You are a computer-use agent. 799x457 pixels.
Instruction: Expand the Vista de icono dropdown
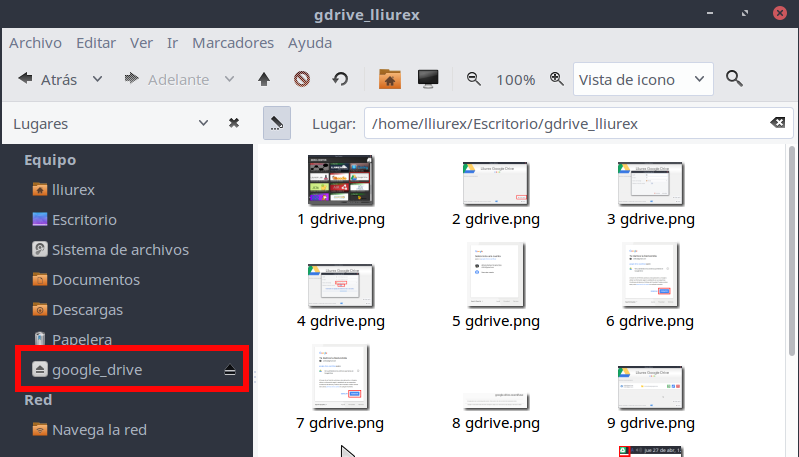click(x=644, y=79)
